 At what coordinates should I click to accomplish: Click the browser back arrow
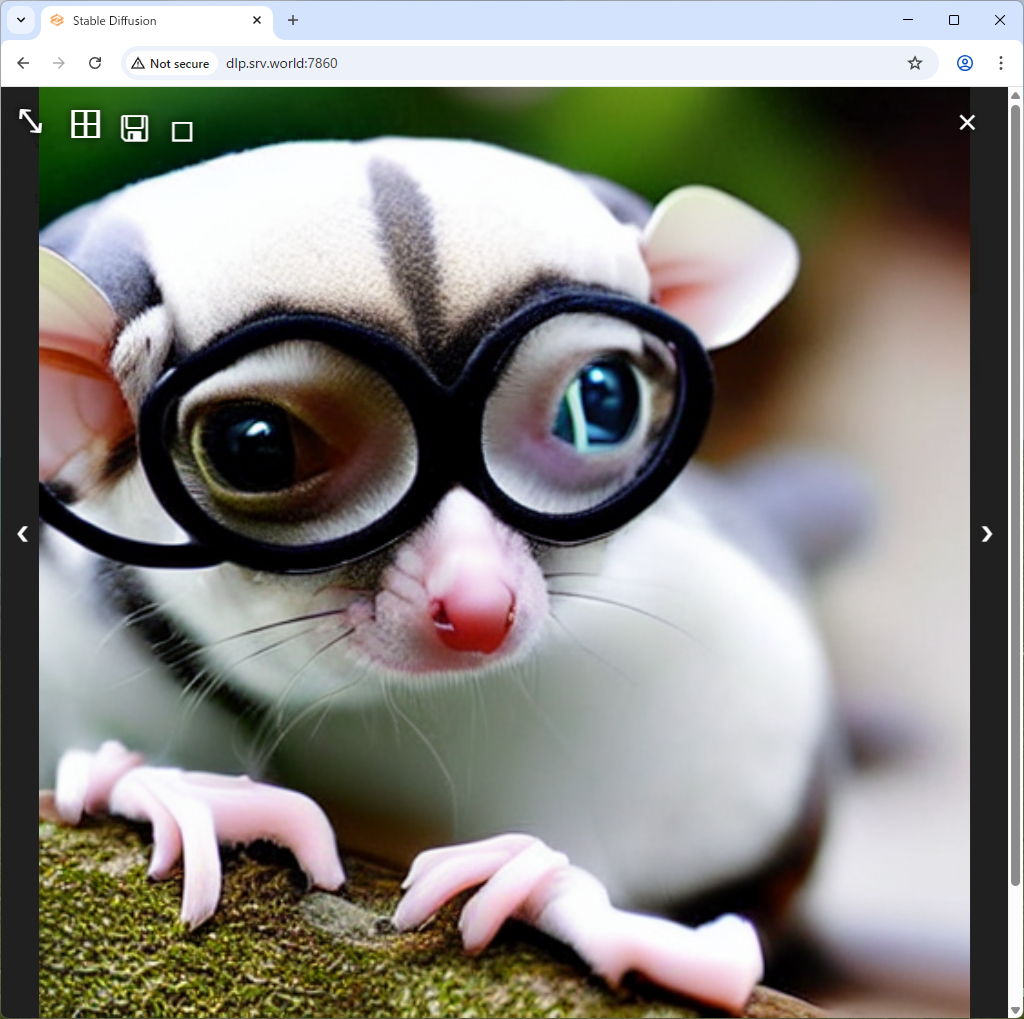[23, 63]
